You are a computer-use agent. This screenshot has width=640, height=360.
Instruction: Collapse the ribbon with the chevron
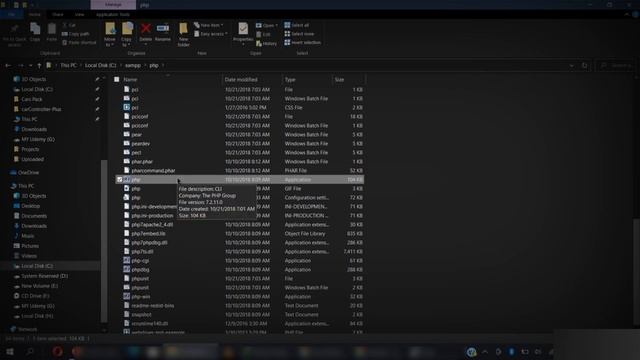(x=627, y=14)
